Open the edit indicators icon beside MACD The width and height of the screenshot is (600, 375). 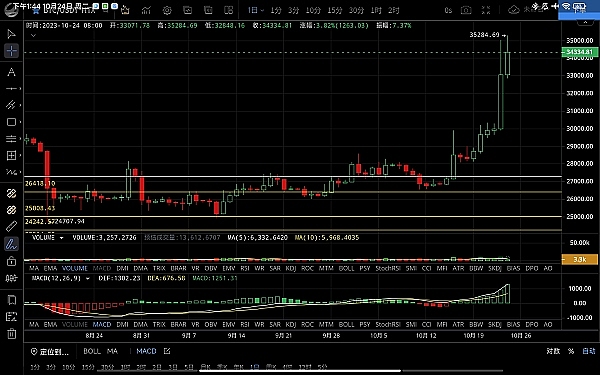167,351
